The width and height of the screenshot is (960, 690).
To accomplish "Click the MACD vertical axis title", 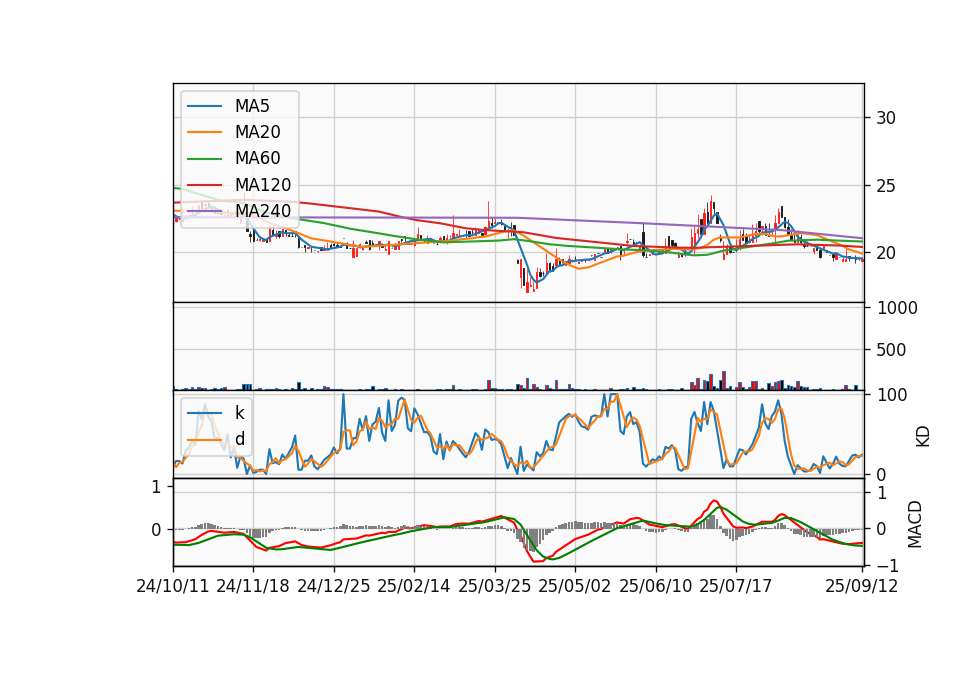I will 915,523.
